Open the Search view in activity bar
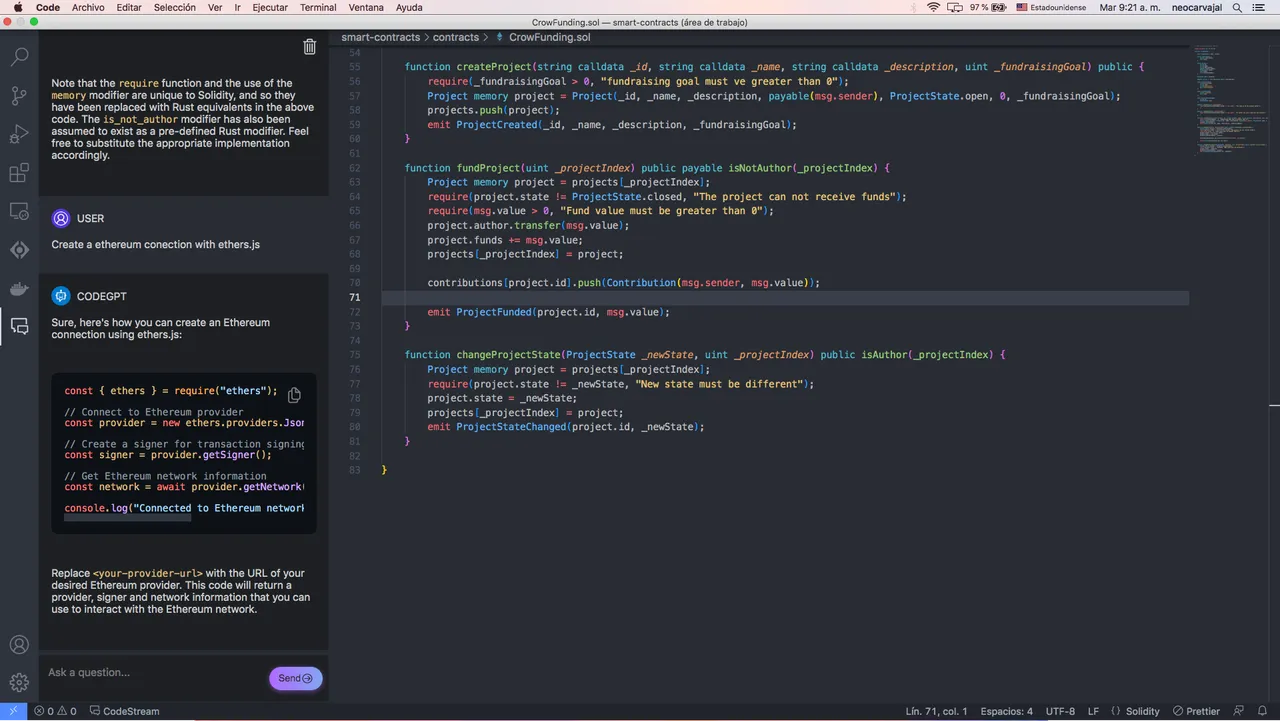 pyautogui.click(x=19, y=57)
